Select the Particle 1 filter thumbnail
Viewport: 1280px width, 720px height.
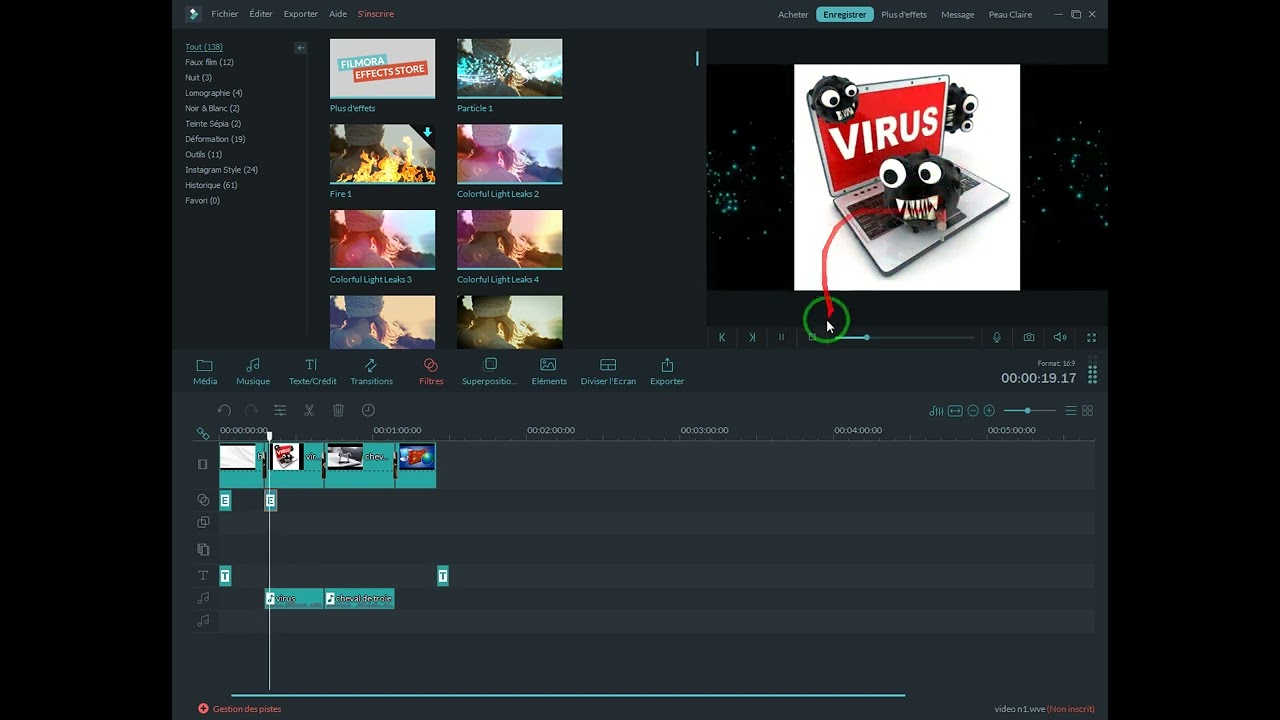[509, 68]
